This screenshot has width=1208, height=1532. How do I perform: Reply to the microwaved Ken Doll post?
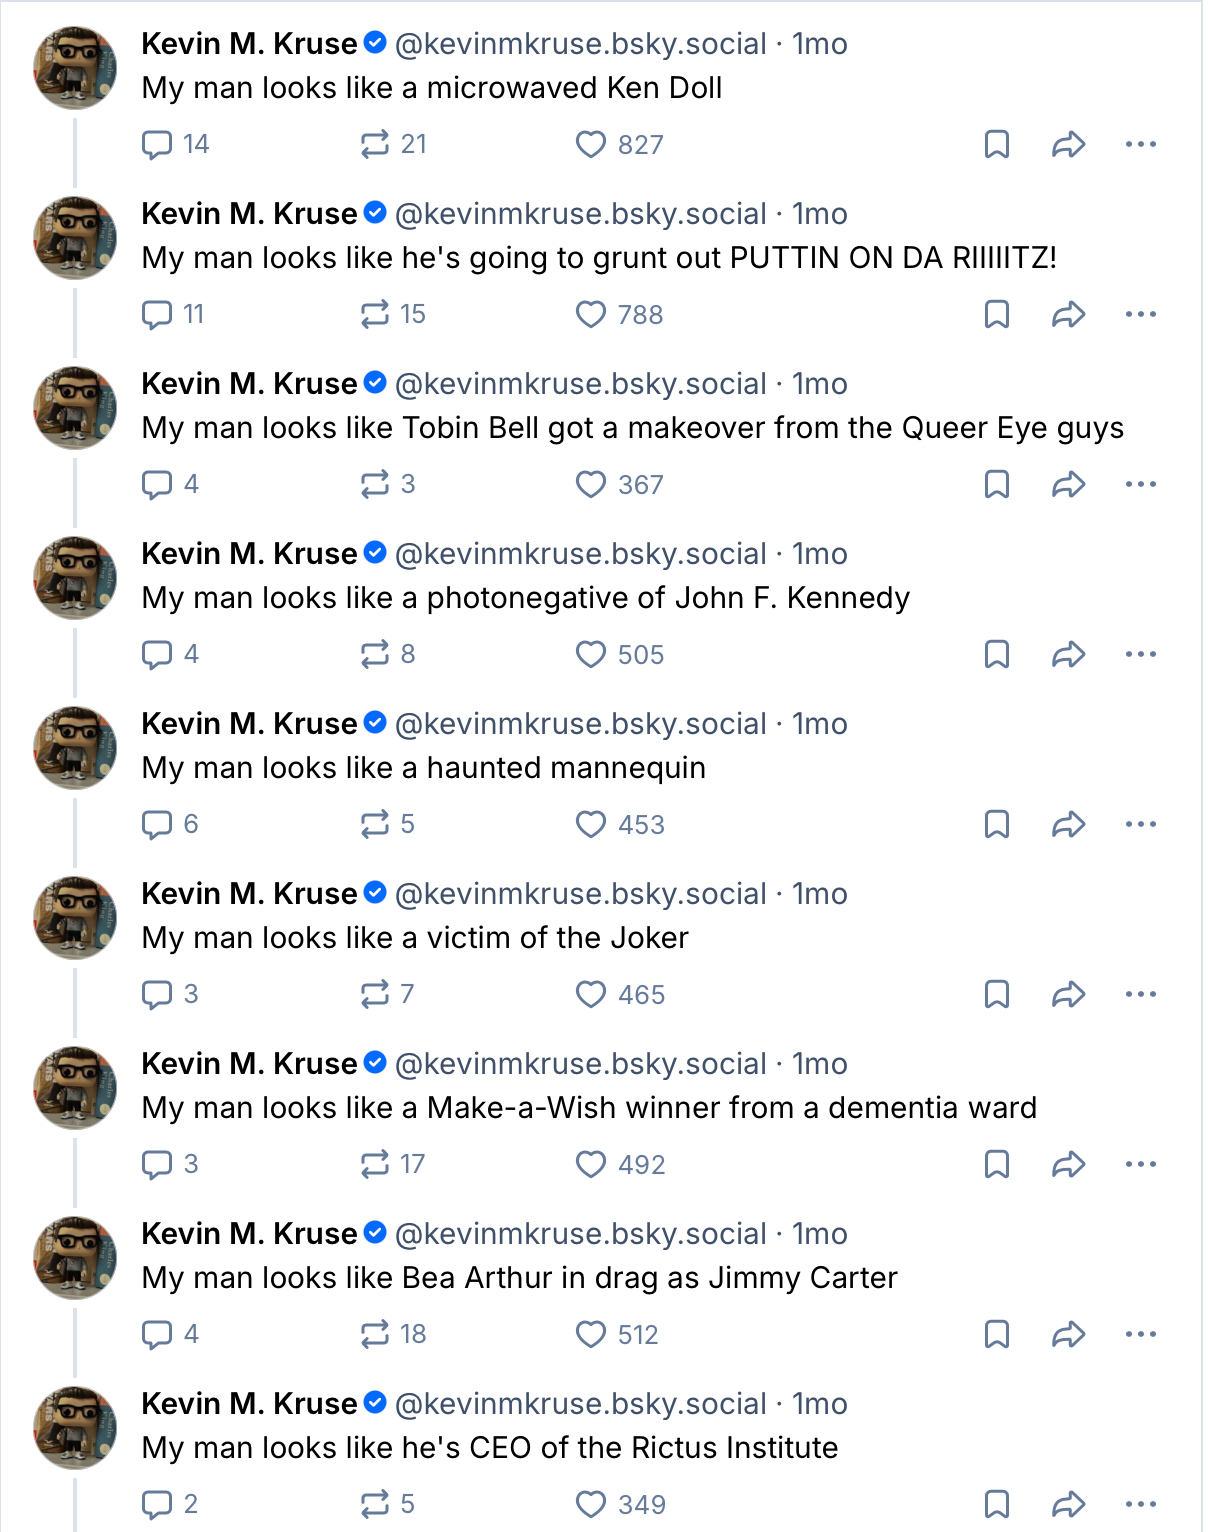point(157,145)
